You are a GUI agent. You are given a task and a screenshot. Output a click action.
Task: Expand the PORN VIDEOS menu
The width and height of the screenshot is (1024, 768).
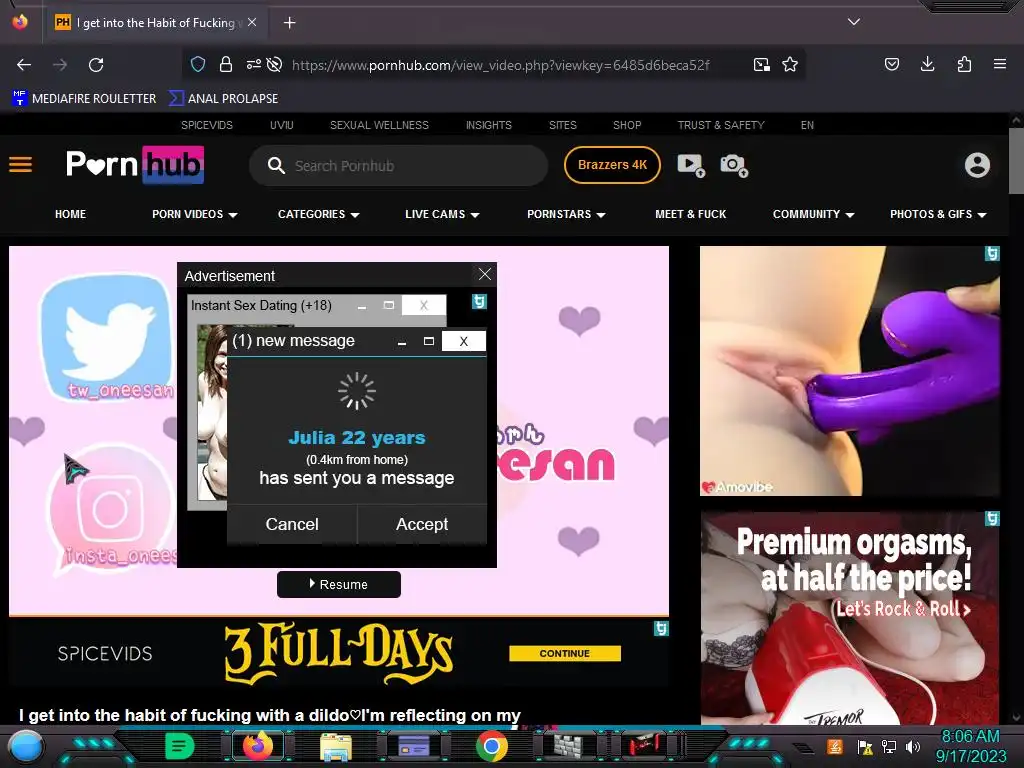coord(195,214)
